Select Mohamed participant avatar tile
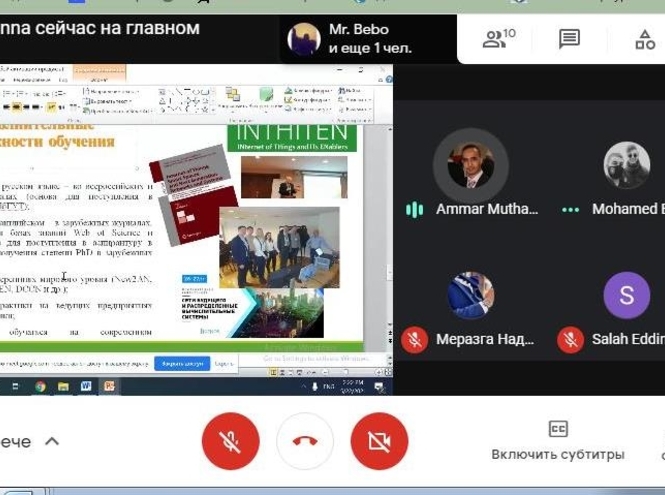Viewport: 665px width, 495px height. [x=626, y=165]
